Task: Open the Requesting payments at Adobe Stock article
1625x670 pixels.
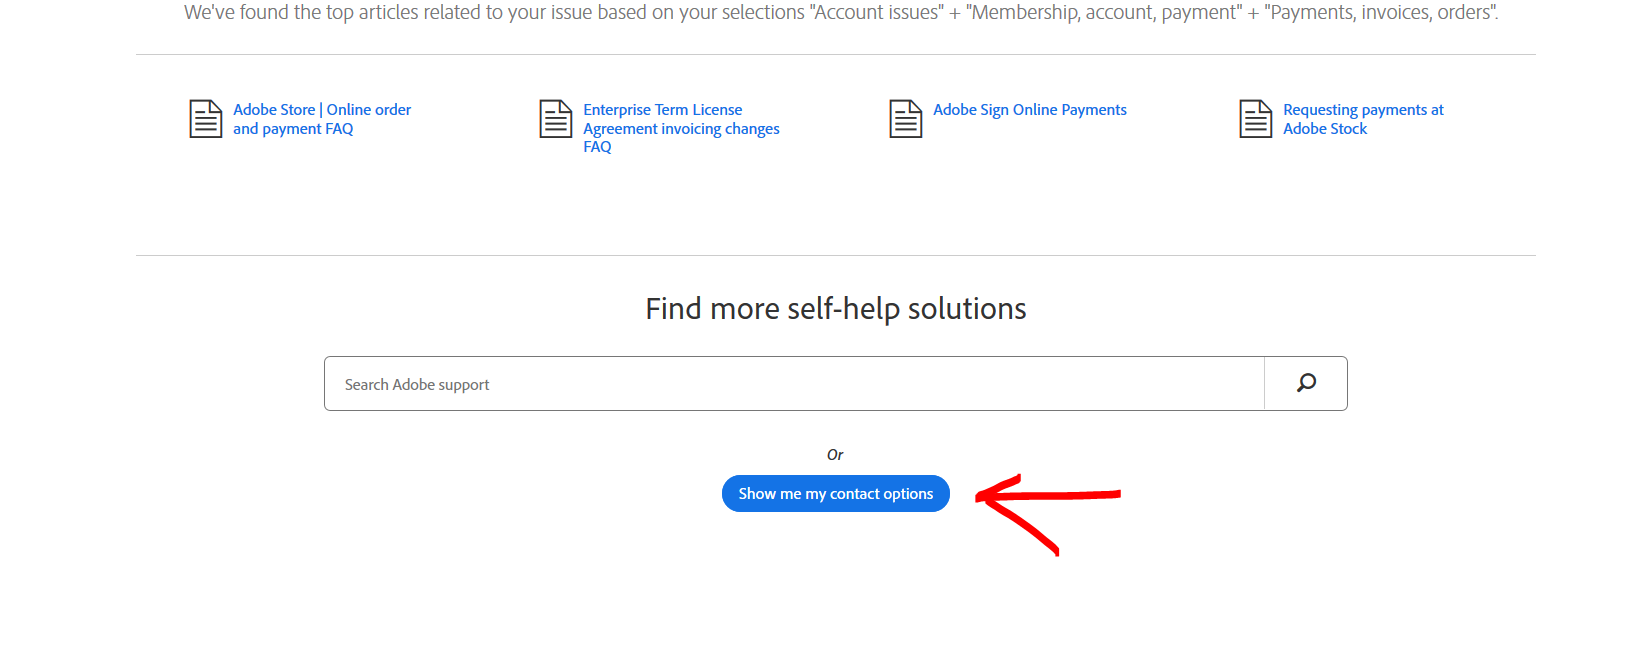Action: coord(1362,119)
